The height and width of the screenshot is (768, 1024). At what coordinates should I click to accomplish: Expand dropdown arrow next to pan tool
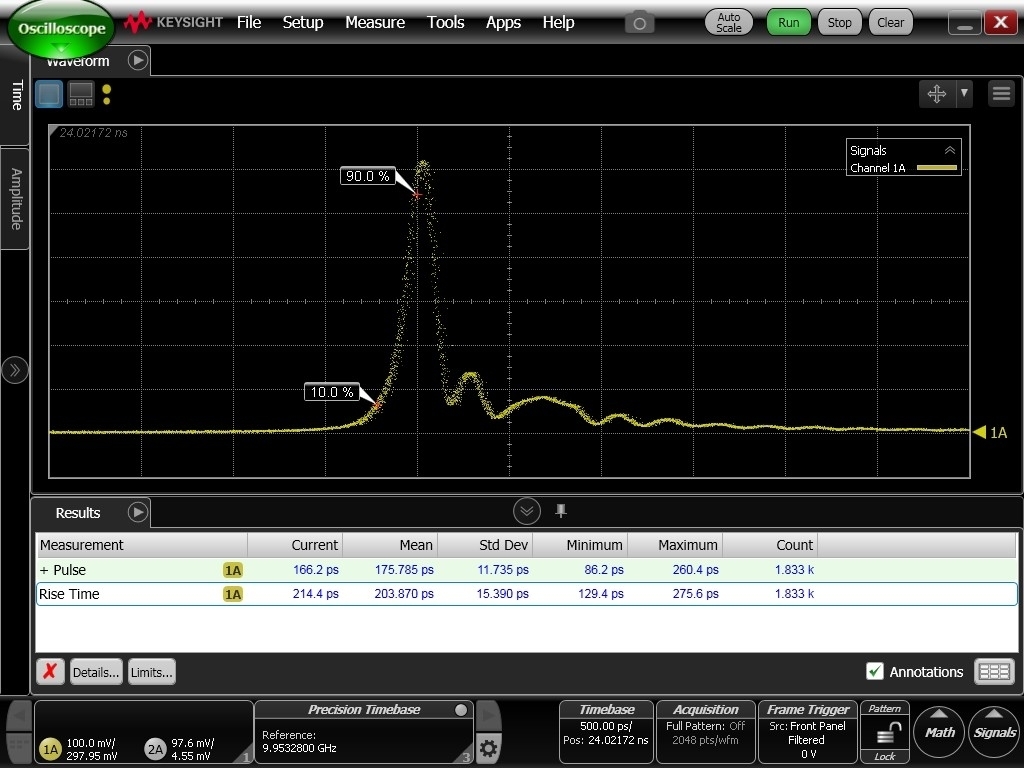pos(964,94)
